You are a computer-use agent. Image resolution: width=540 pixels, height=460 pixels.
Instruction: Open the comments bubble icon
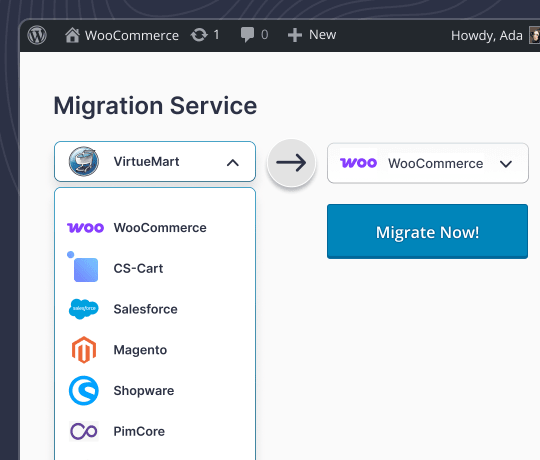pyautogui.click(x=247, y=35)
